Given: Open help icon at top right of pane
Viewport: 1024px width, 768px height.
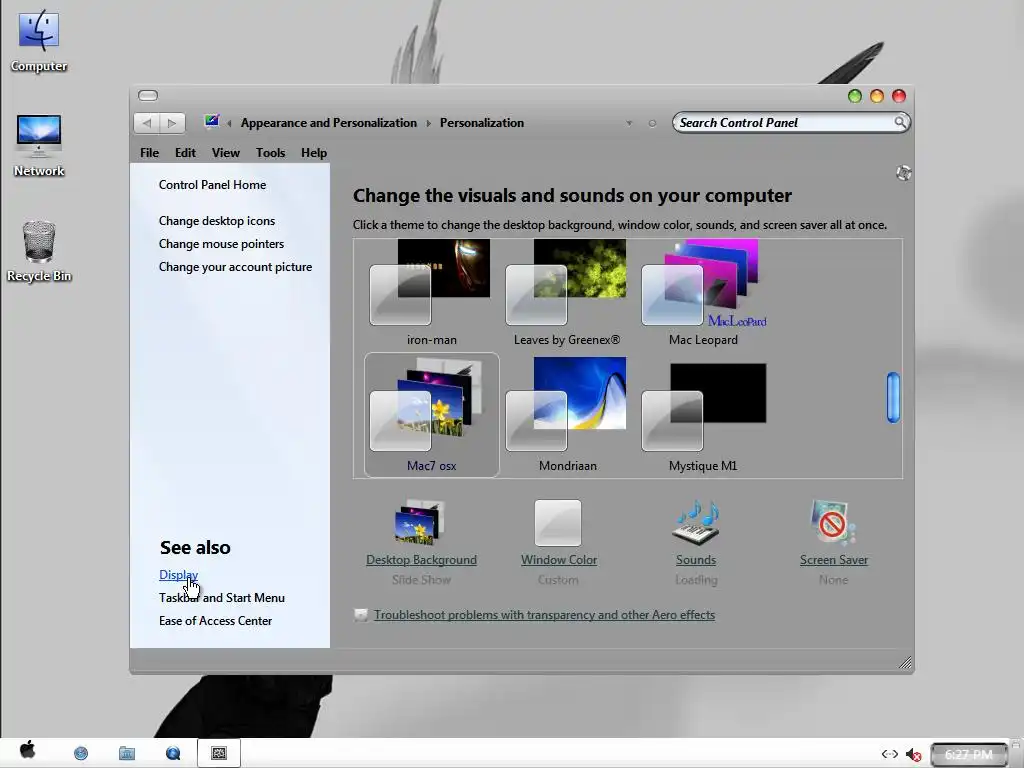Looking at the screenshot, I should (x=904, y=173).
